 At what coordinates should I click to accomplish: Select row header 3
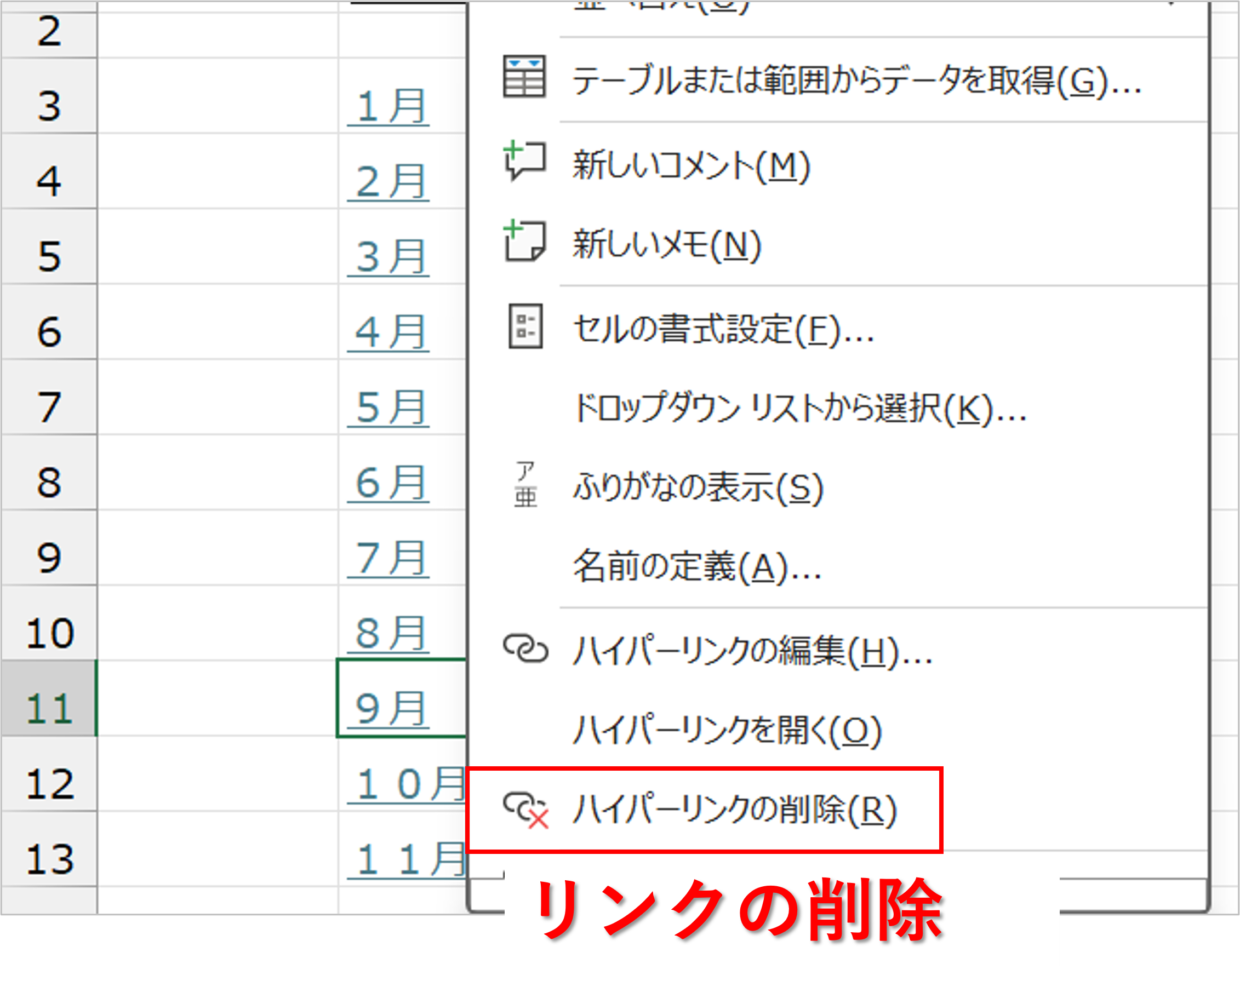[49, 96]
